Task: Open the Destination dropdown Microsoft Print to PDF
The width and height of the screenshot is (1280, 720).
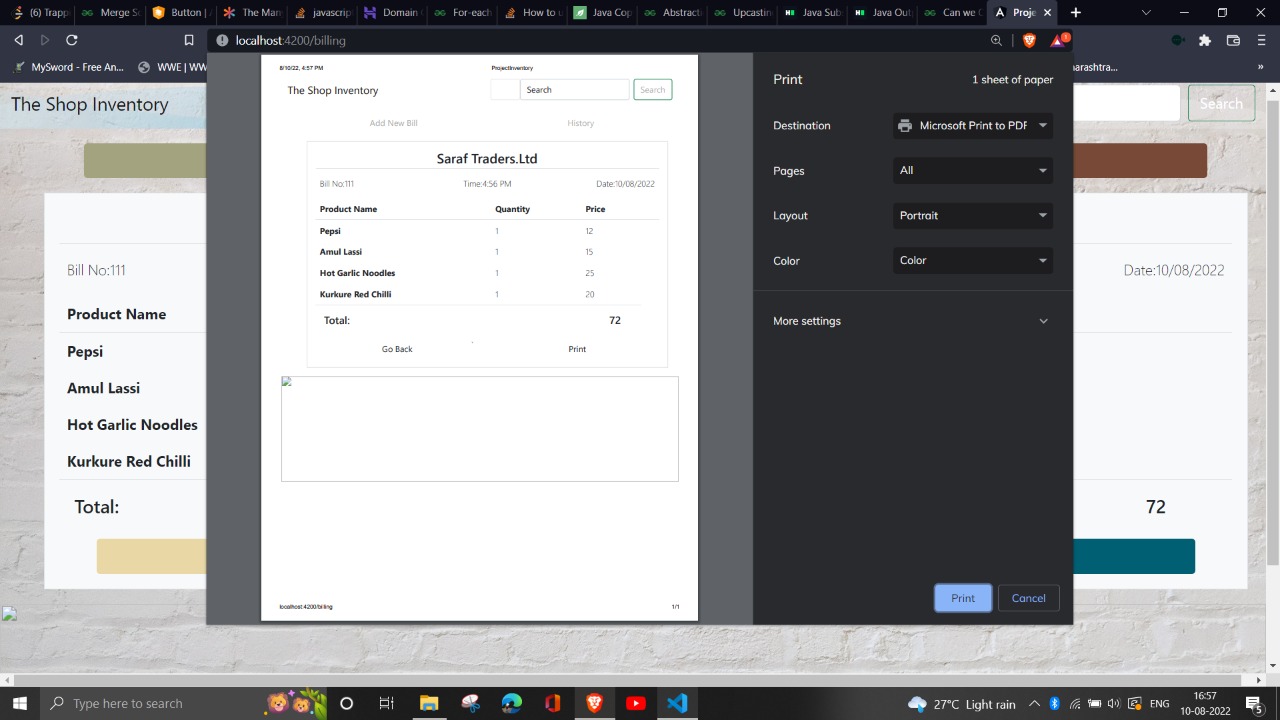Action: tap(973, 125)
